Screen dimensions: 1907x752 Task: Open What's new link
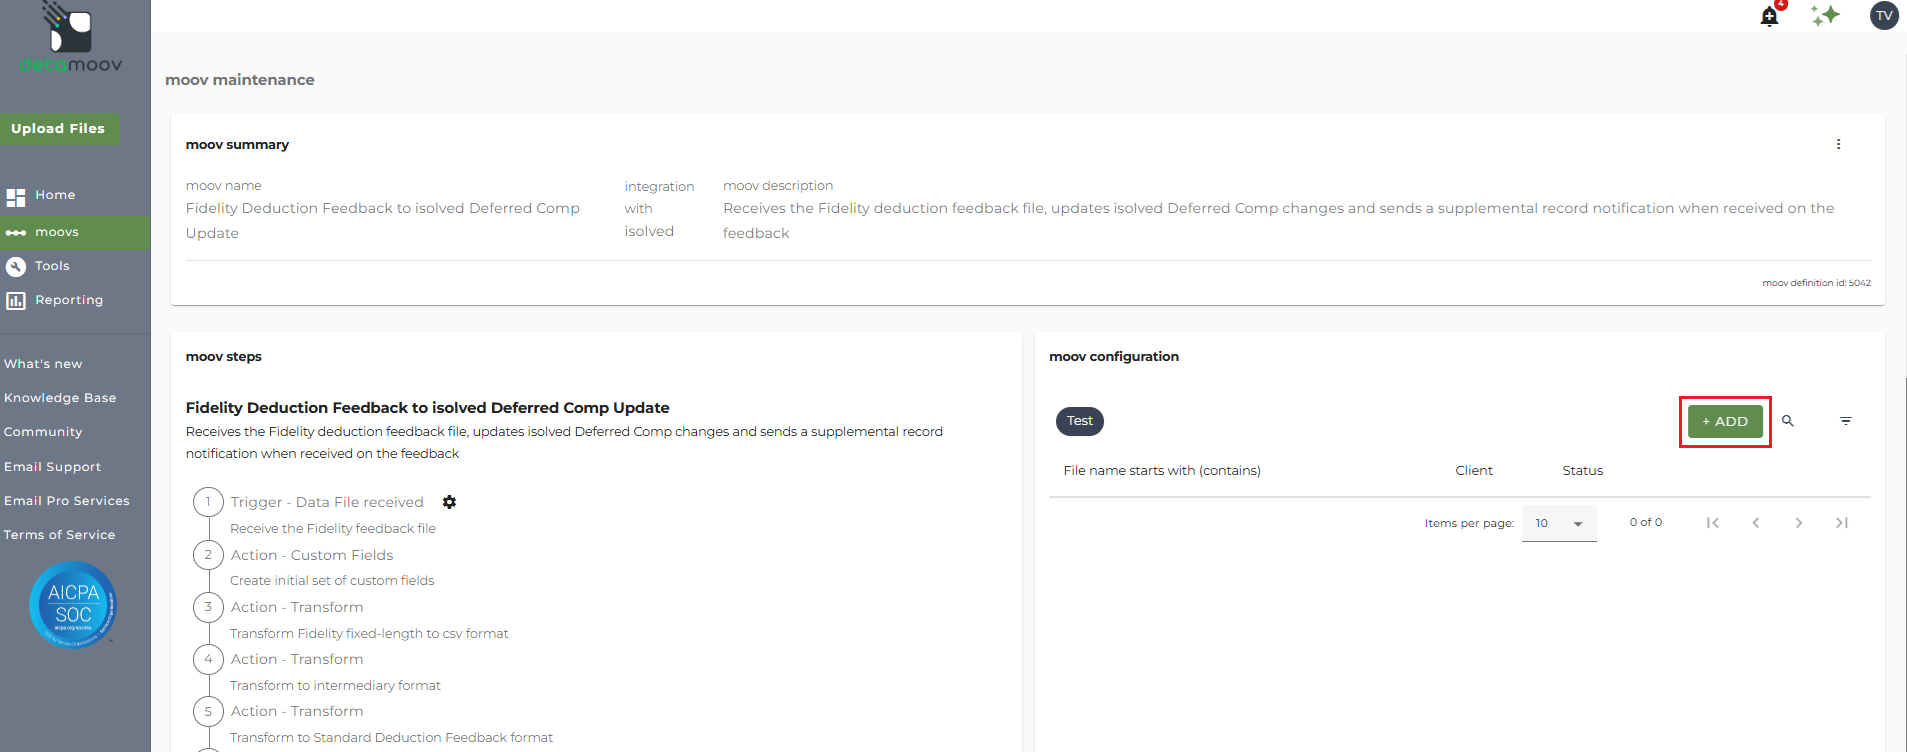tap(43, 364)
